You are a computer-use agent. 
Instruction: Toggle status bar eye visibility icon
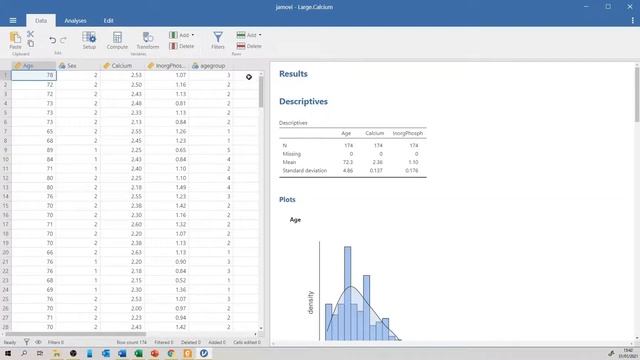click(38, 342)
